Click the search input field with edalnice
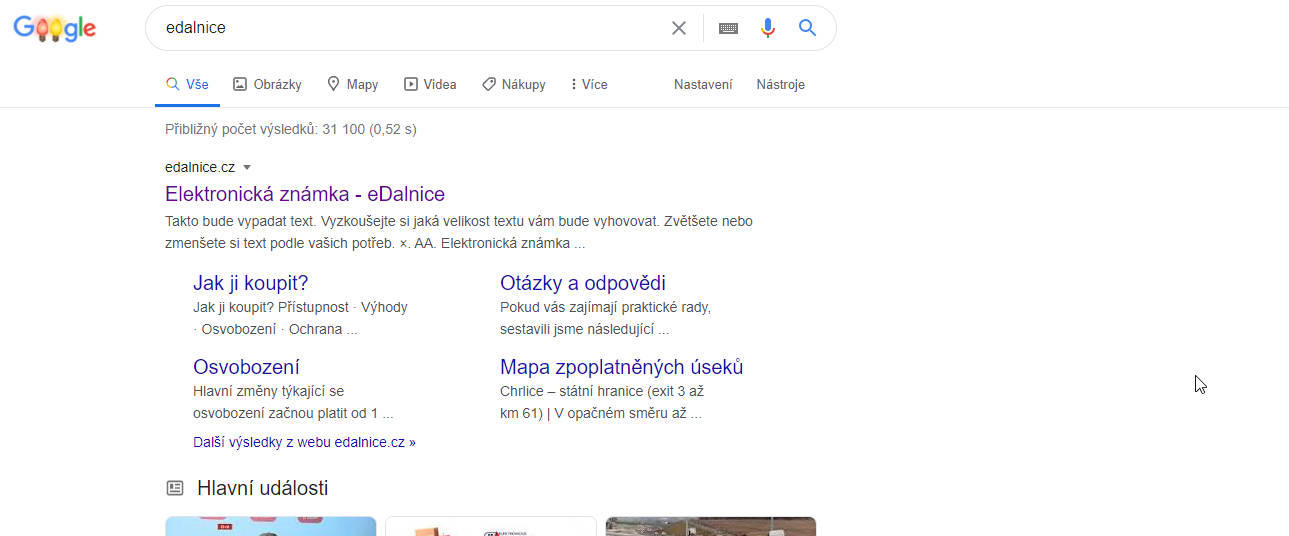1289x536 pixels. tap(400, 28)
